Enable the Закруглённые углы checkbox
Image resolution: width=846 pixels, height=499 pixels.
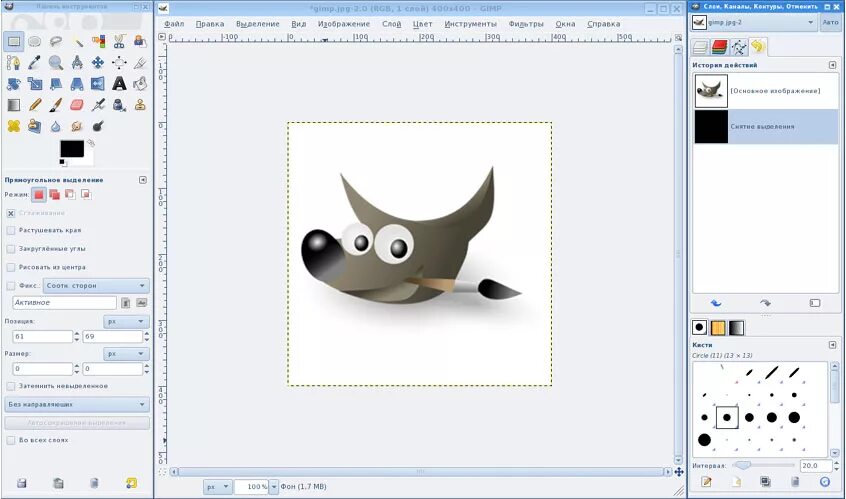[10, 249]
